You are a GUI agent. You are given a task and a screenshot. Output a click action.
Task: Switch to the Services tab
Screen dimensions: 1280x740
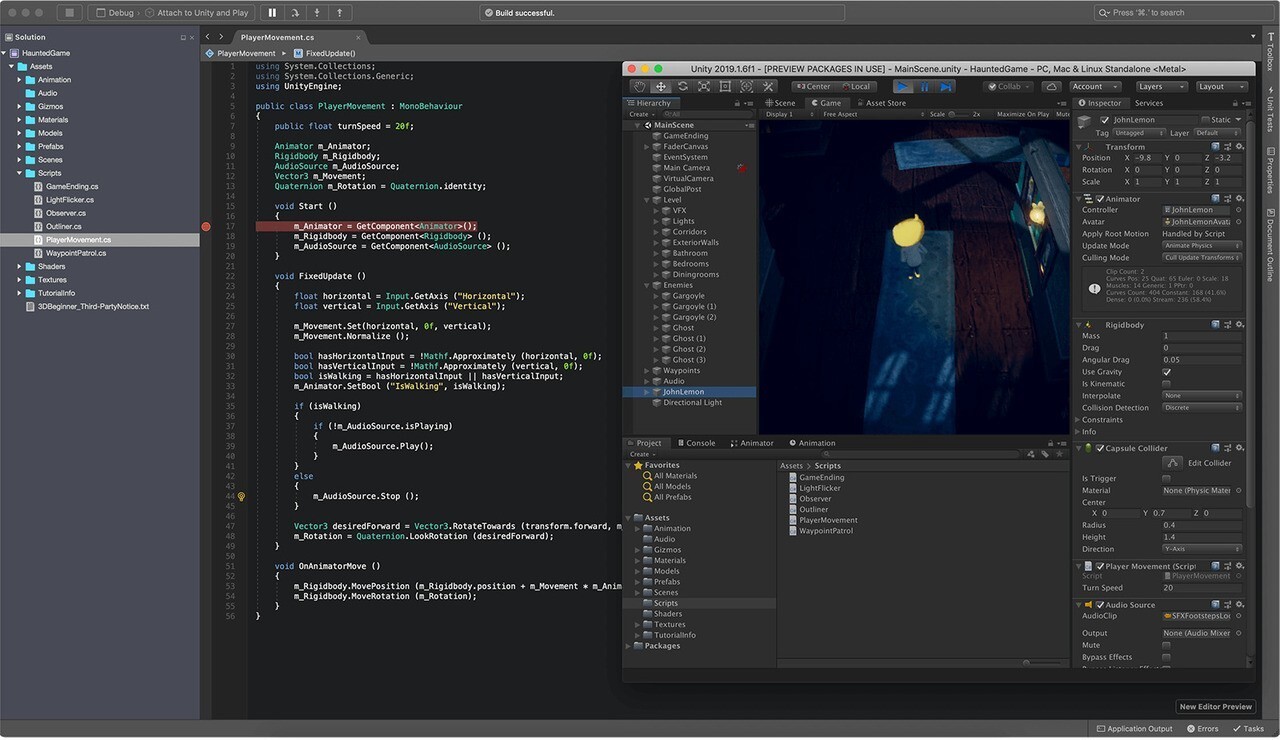coord(1149,103)
